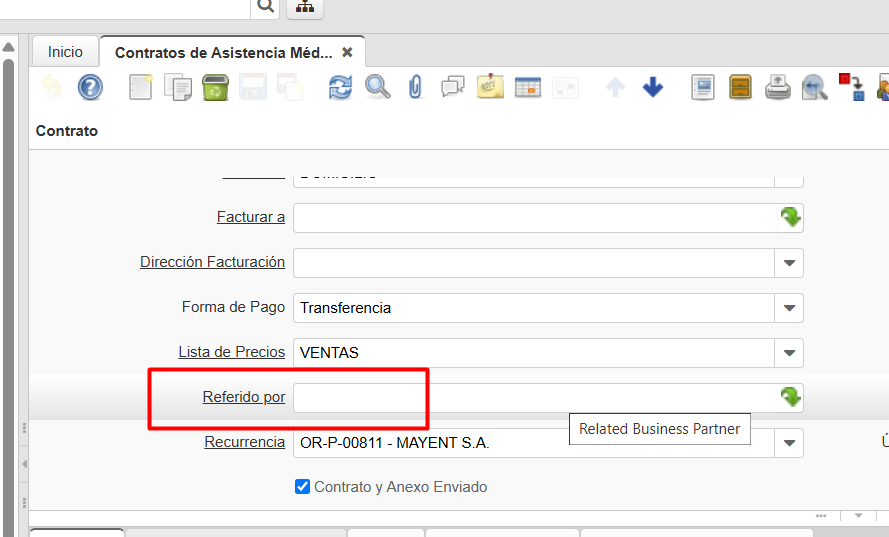The height and width of the screenshot is (537, 889).
Task: Click the Referido por label link
Action: coord(243,397)
